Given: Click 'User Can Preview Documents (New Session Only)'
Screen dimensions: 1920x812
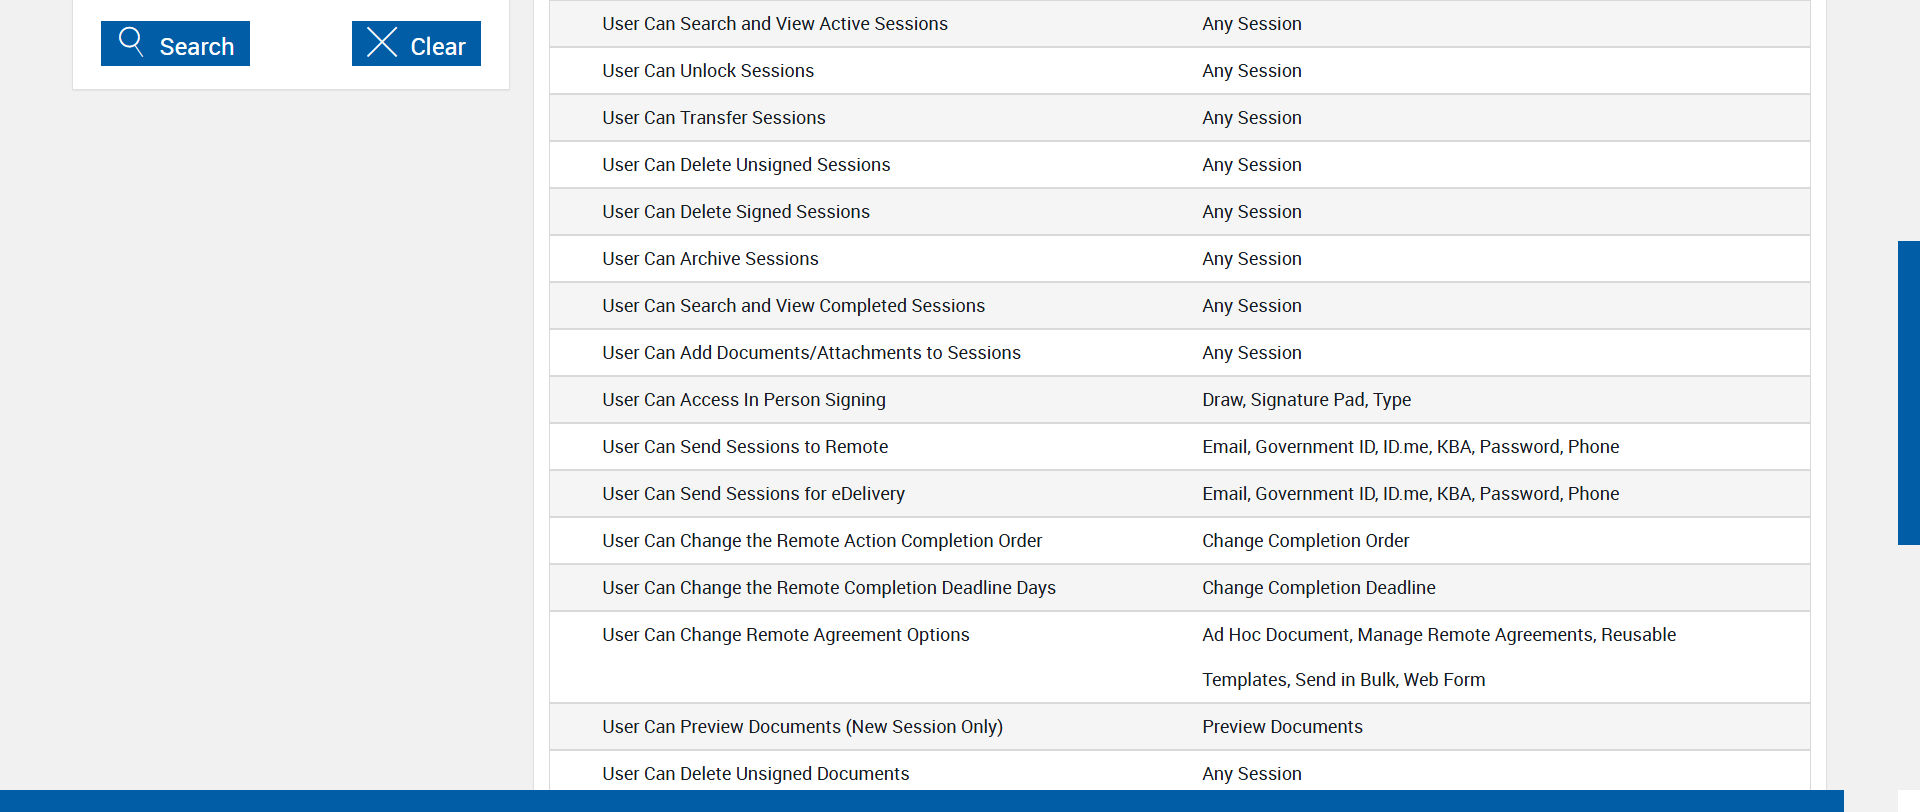Looking at the screenshot, I should 802,727.
